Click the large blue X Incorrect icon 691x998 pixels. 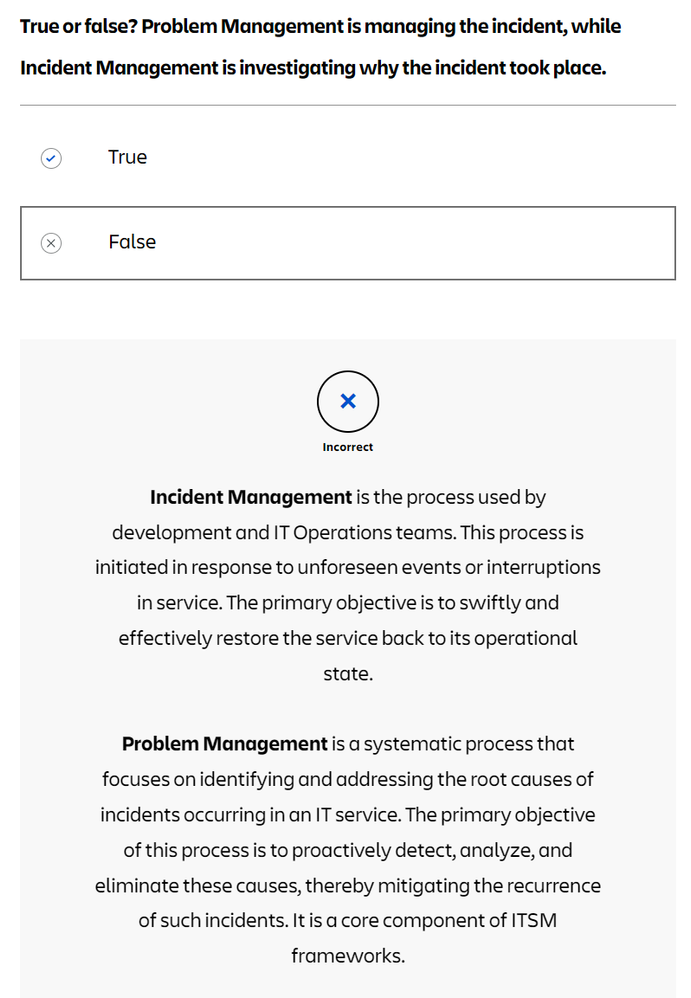click(x=348, y=401)
